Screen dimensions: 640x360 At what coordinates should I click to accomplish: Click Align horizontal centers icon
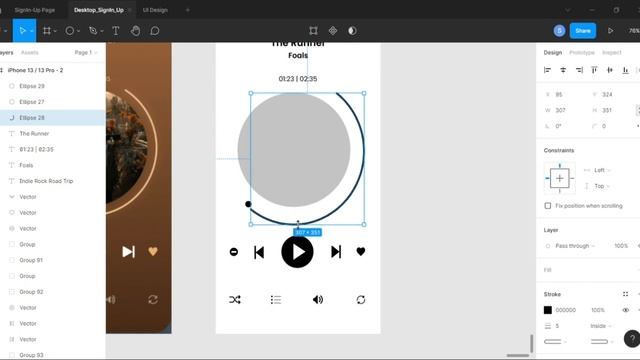pyautogui.click(x=563, y=70)
